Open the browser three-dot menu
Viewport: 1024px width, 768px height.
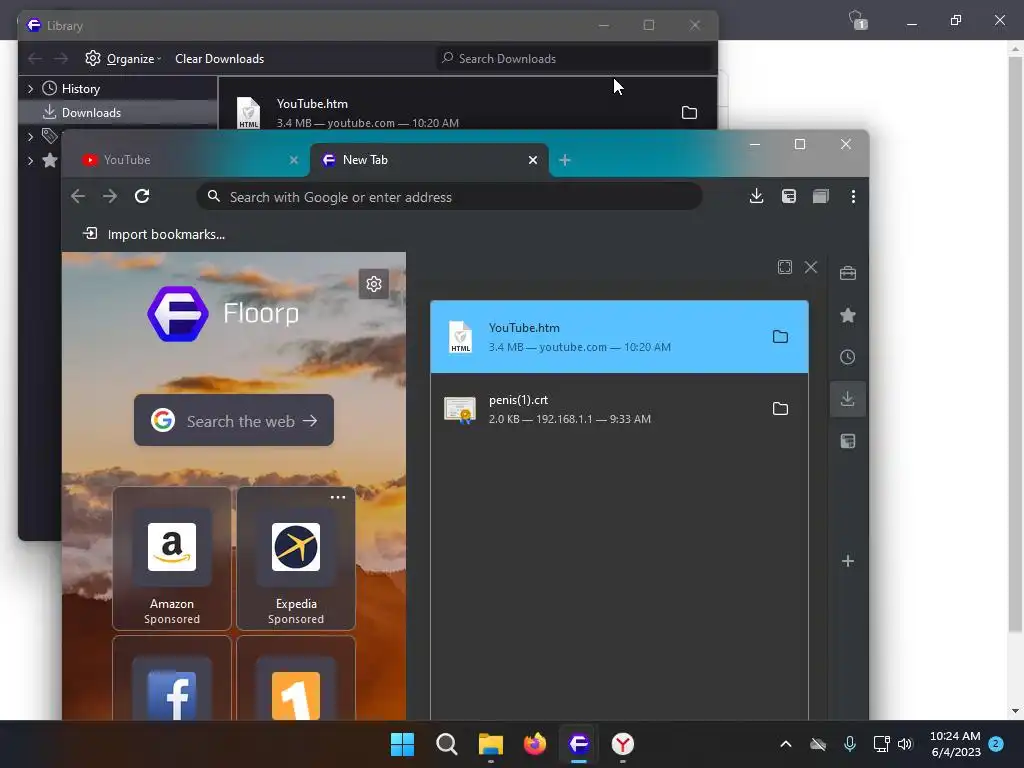[x=853, y=196]
